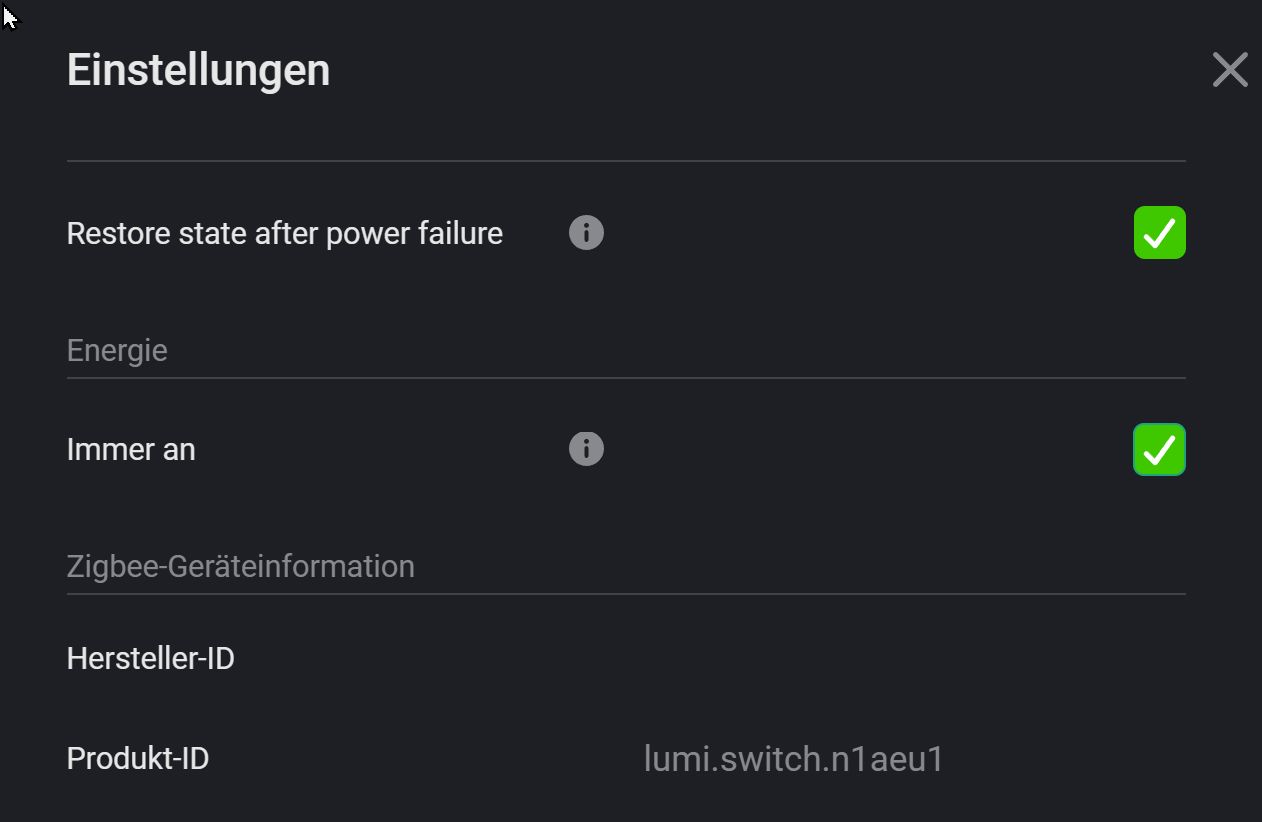Click the Immer an label
The image size is (1262, 822).
tap(131, 449)
